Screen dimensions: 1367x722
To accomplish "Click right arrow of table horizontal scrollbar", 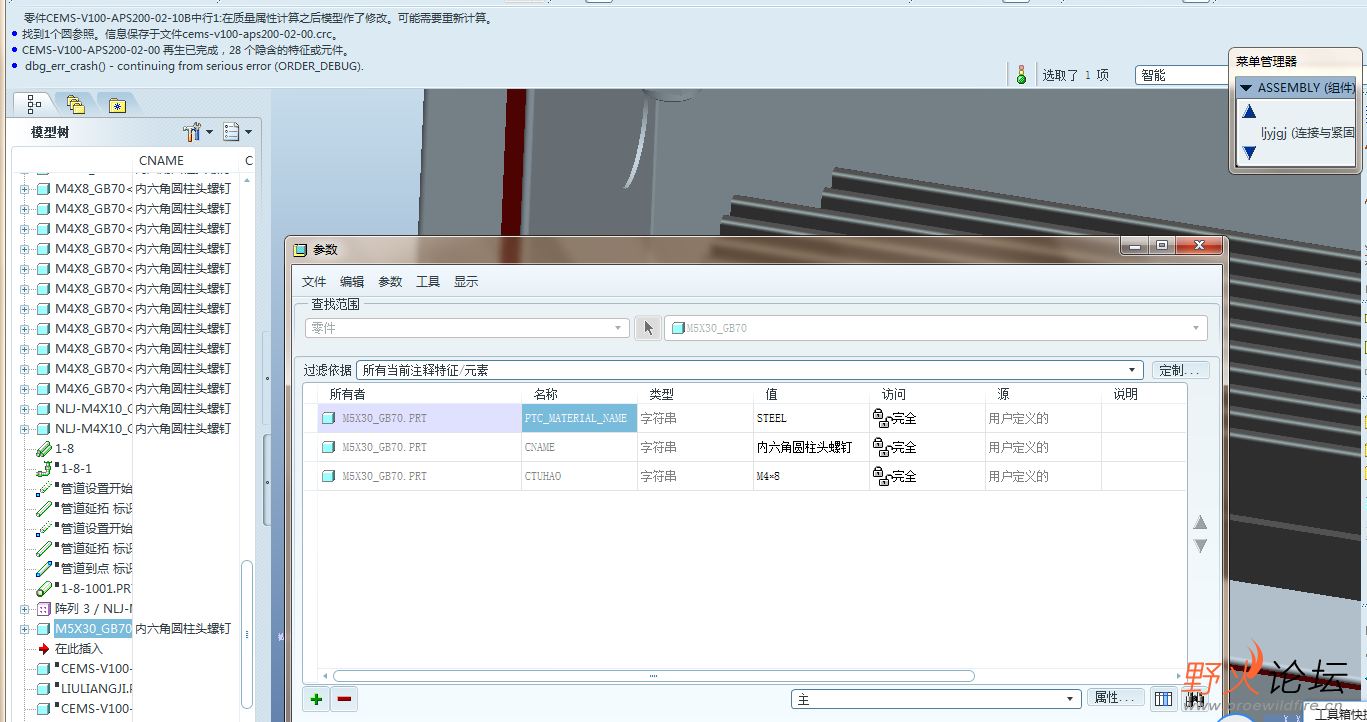I will [1180, 676].
